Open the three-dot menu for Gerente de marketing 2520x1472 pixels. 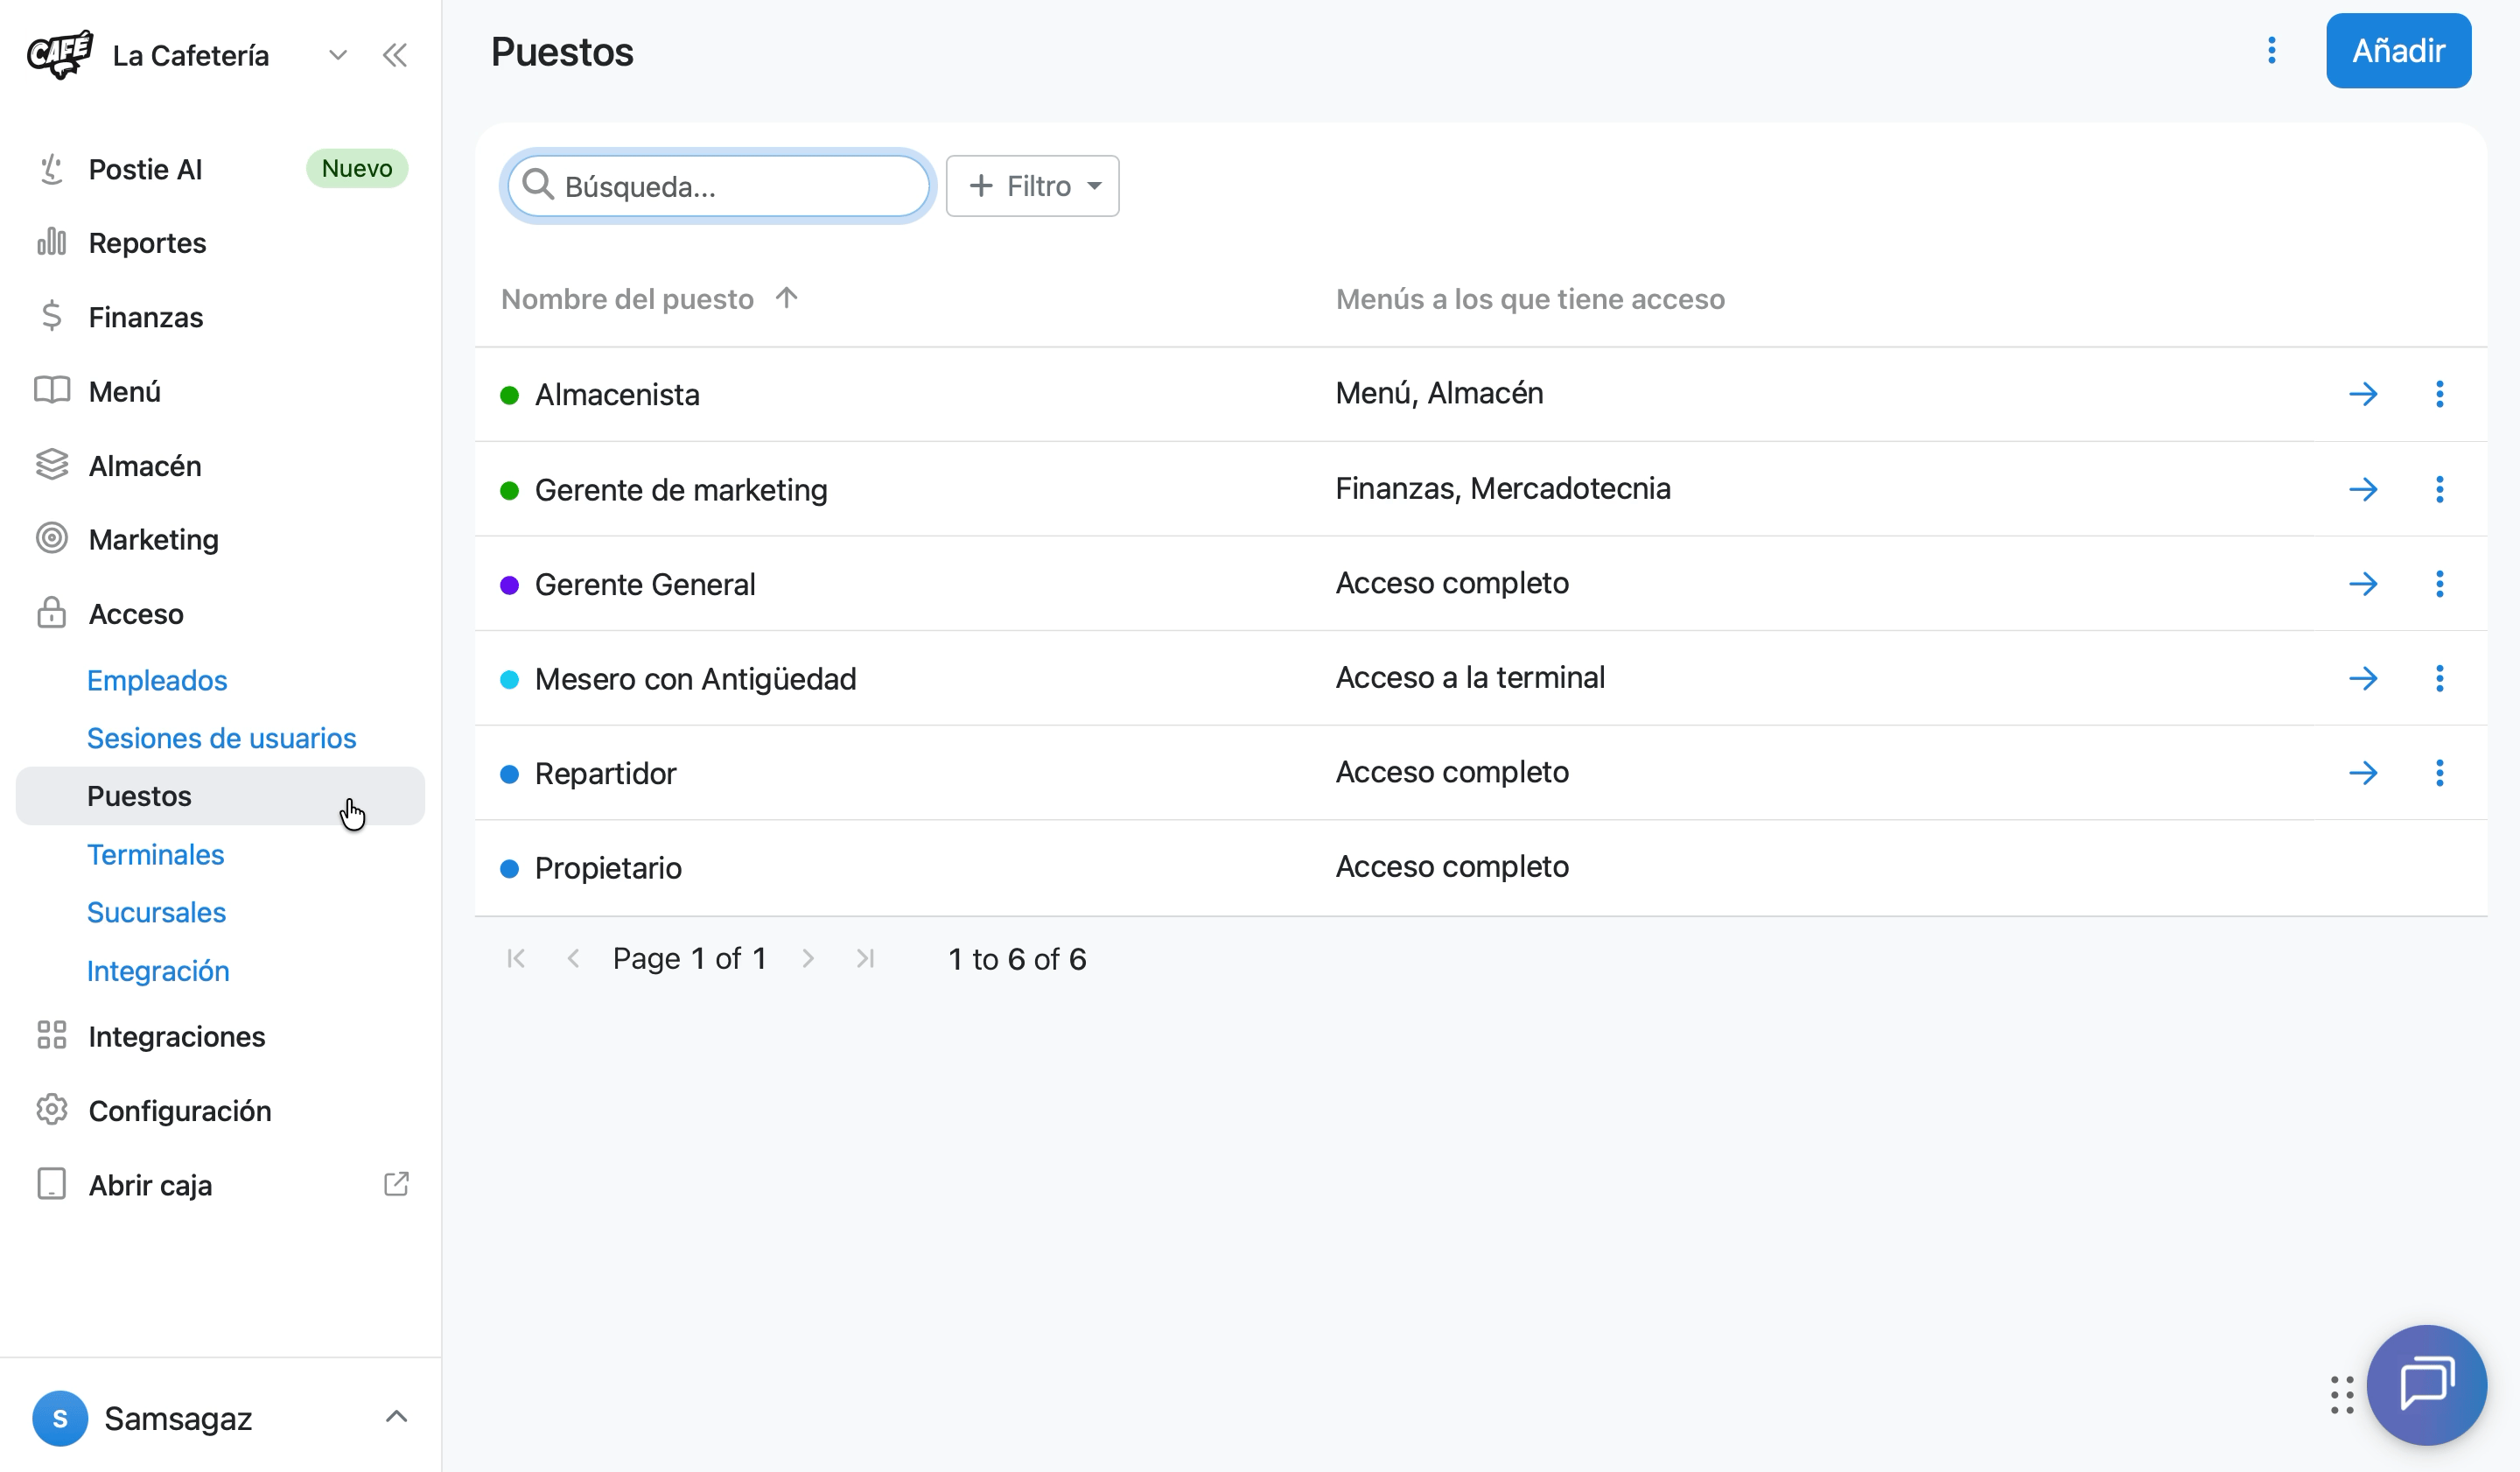tap(2440, 489)
